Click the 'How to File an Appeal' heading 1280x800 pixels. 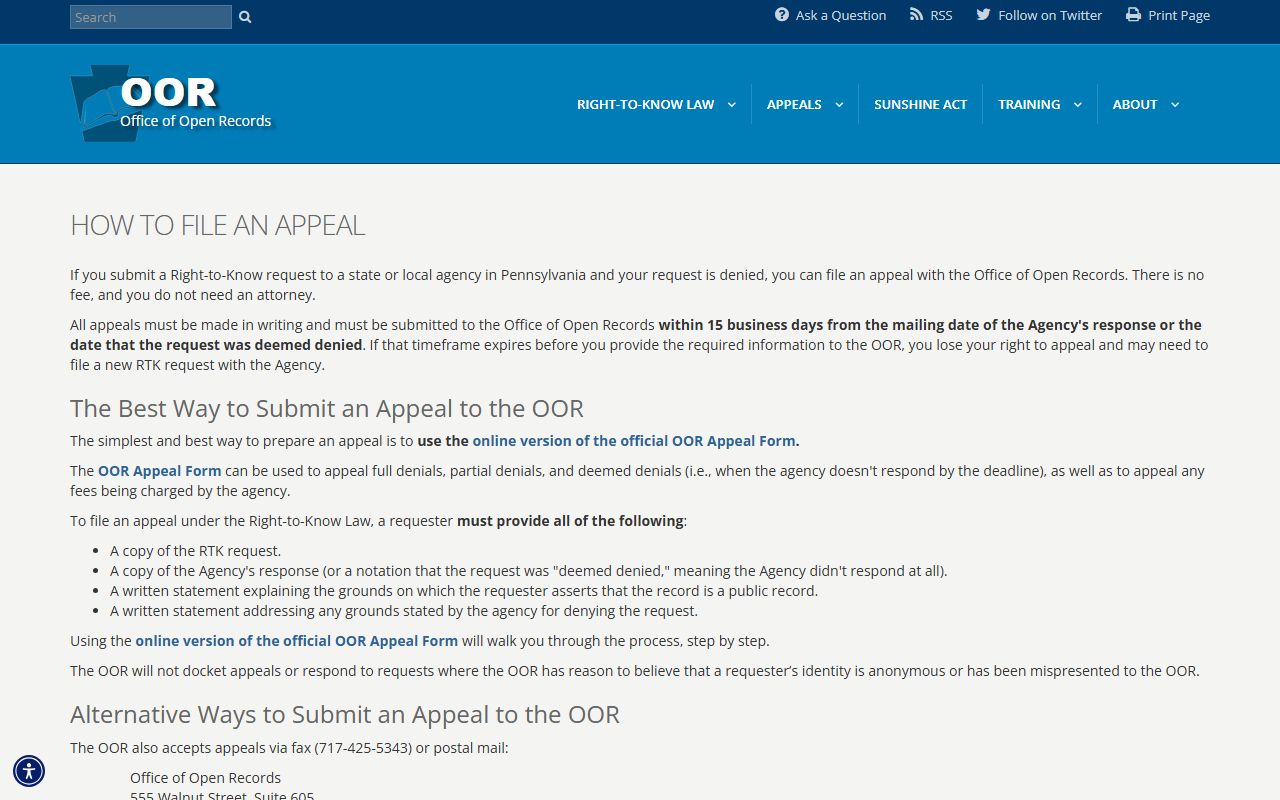(x=217, y=225)
